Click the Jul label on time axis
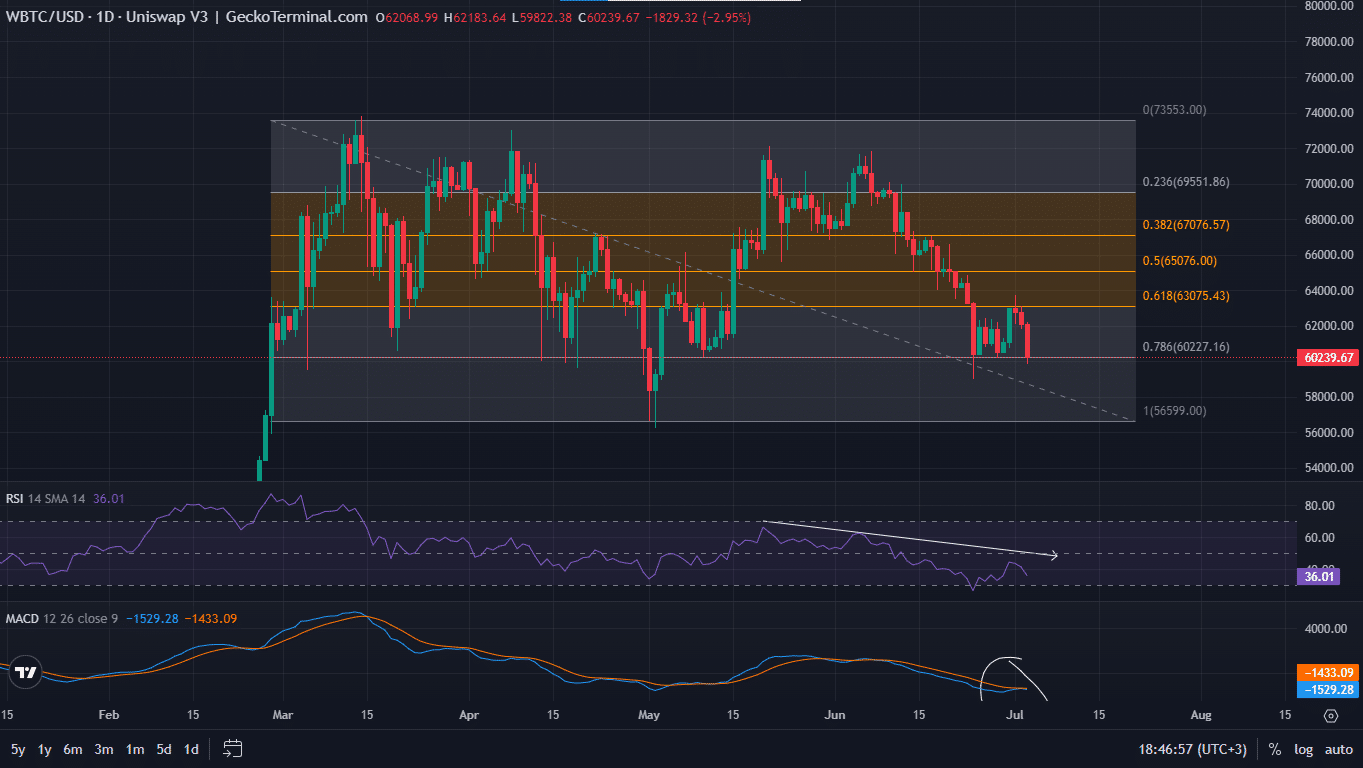 point(1015,715)
